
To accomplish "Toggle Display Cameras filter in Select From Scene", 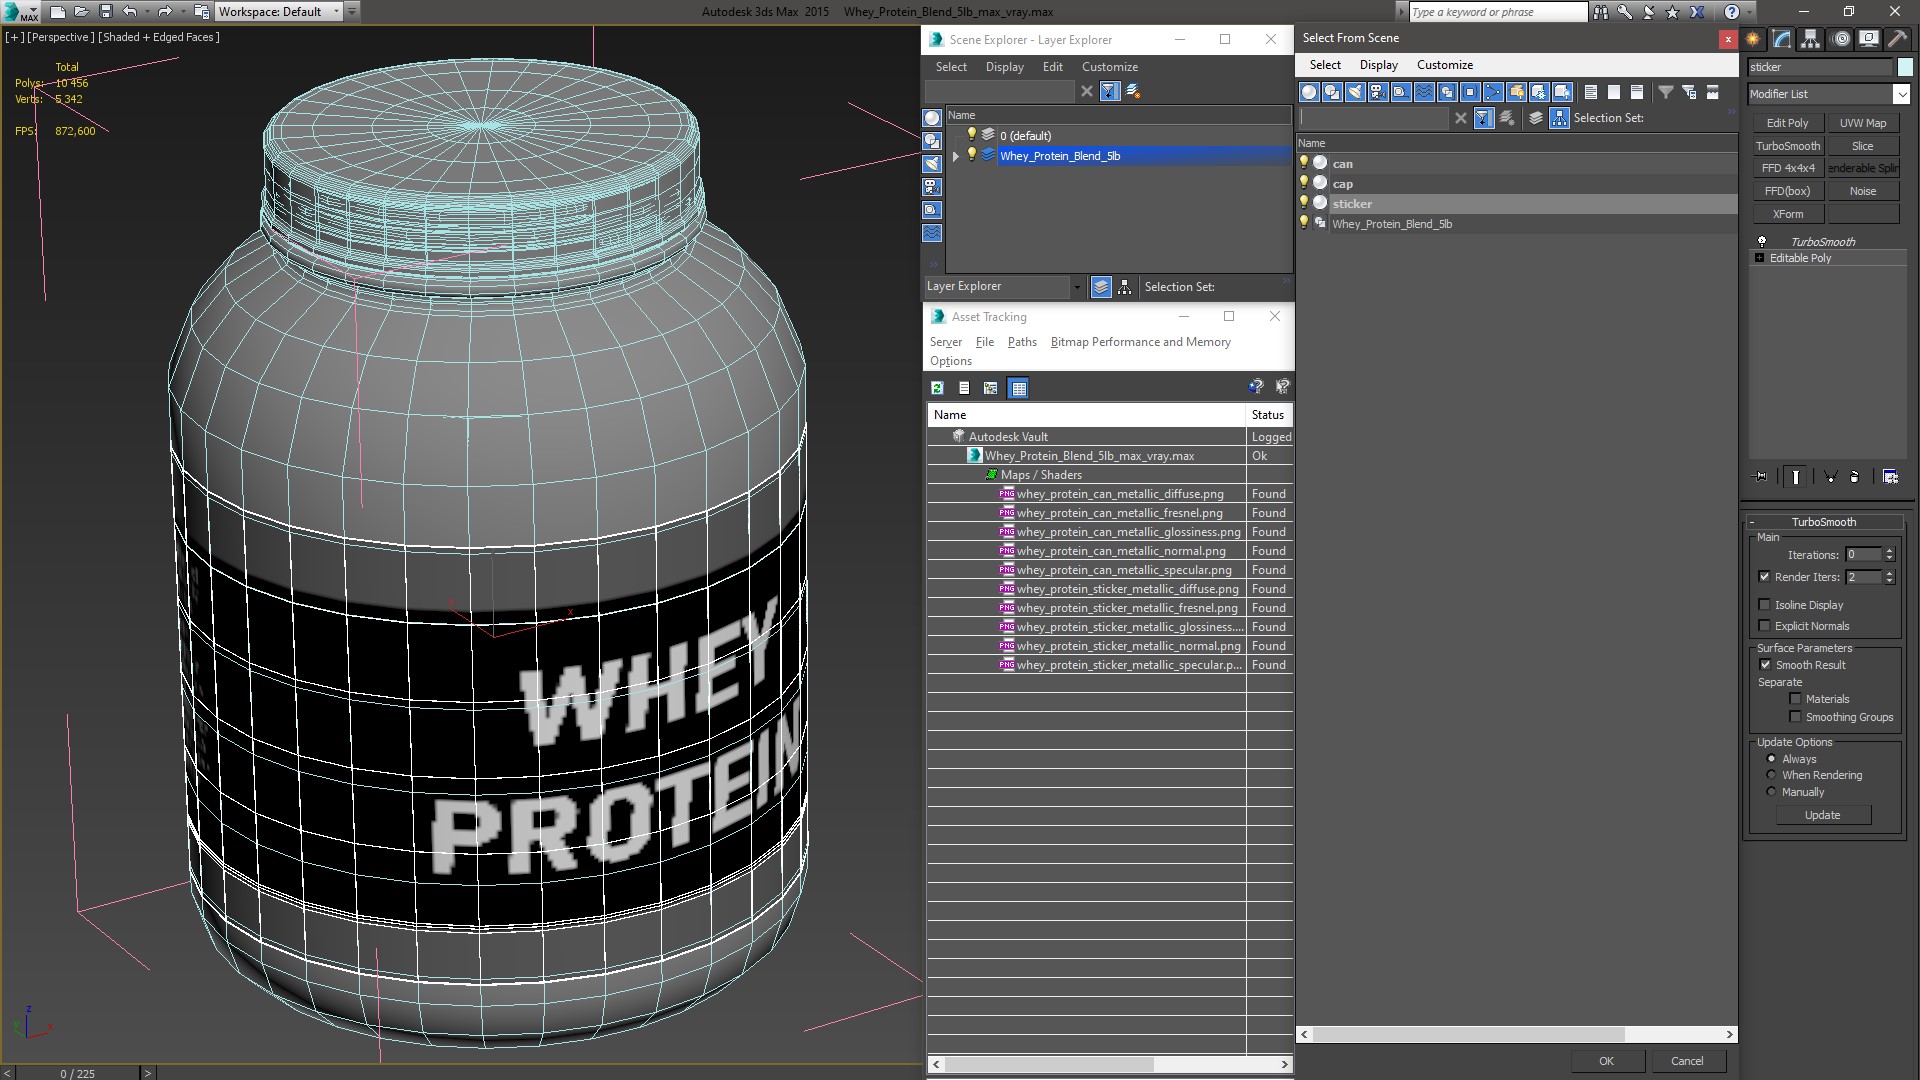I will (x=1378, y=92).
